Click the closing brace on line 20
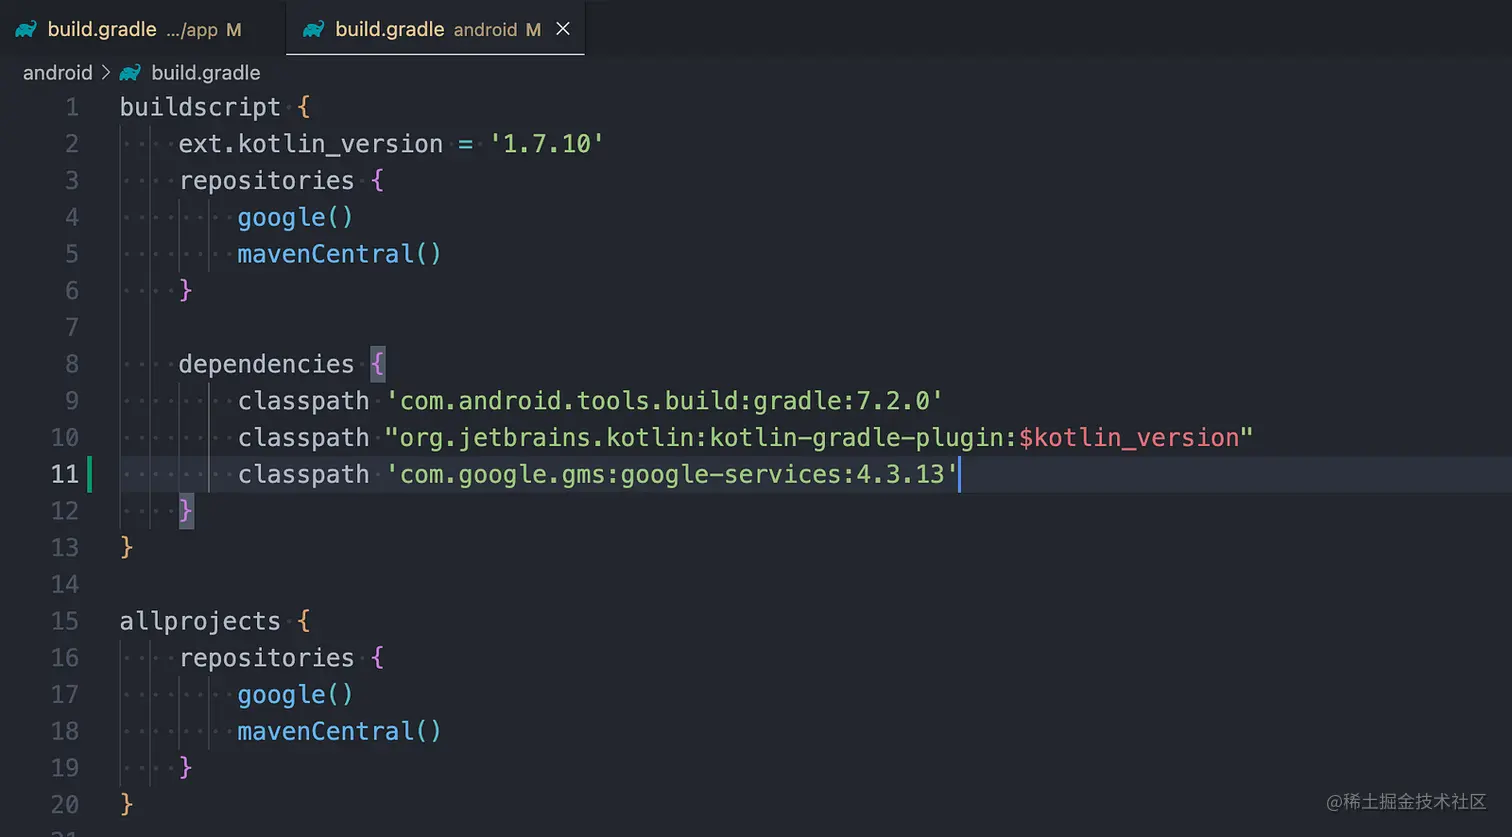Image resolution: width=1512 pixels, height=837 pixels. 127,804
